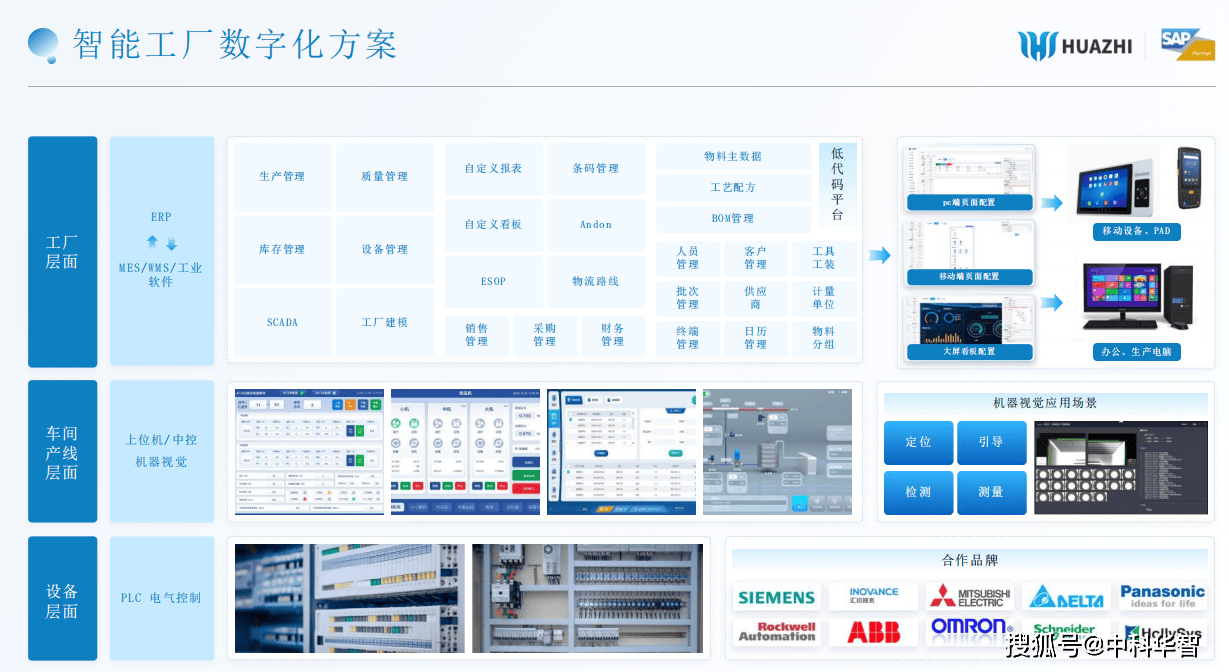
Task: Click the pc端页面配置 label
Action: click(x=969, y=202)
